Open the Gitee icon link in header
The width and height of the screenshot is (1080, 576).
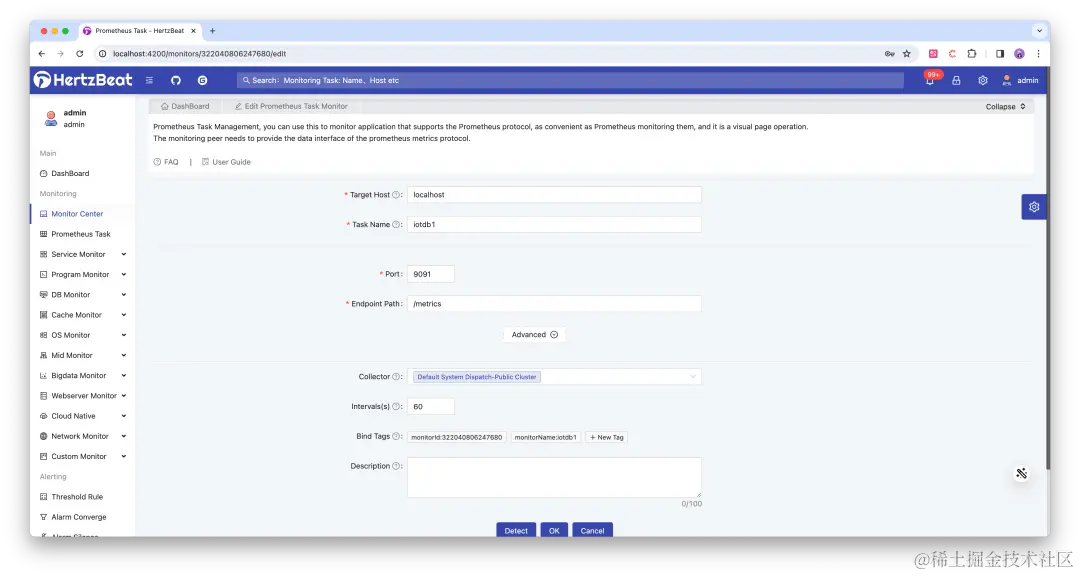coord(202,80)
